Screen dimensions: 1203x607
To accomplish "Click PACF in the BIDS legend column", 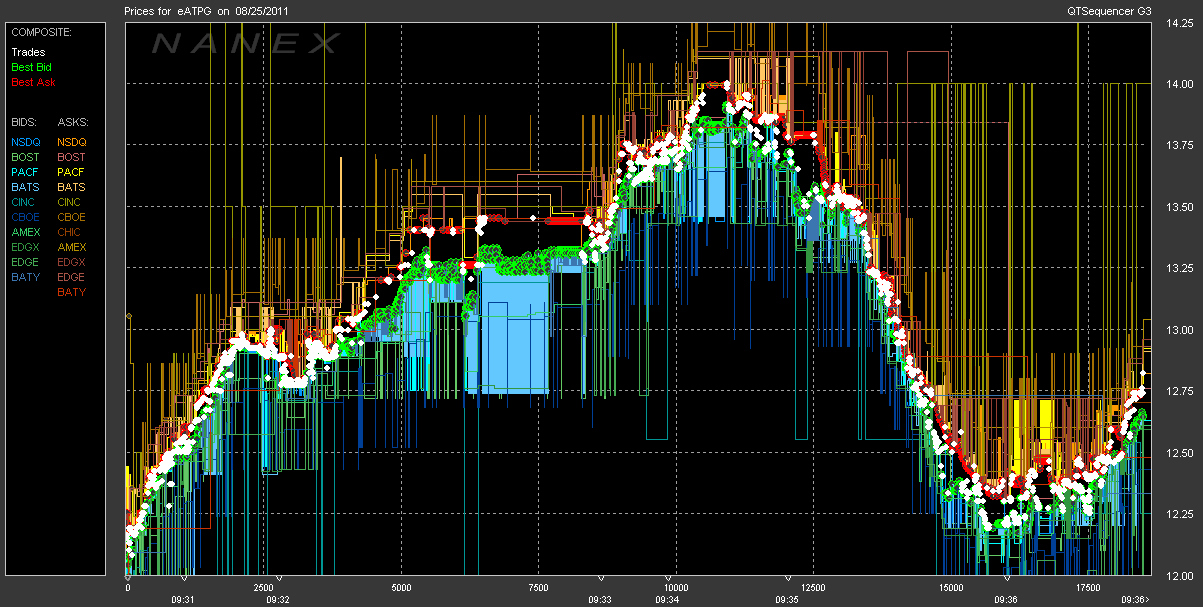I will click(x=25, y=172).
